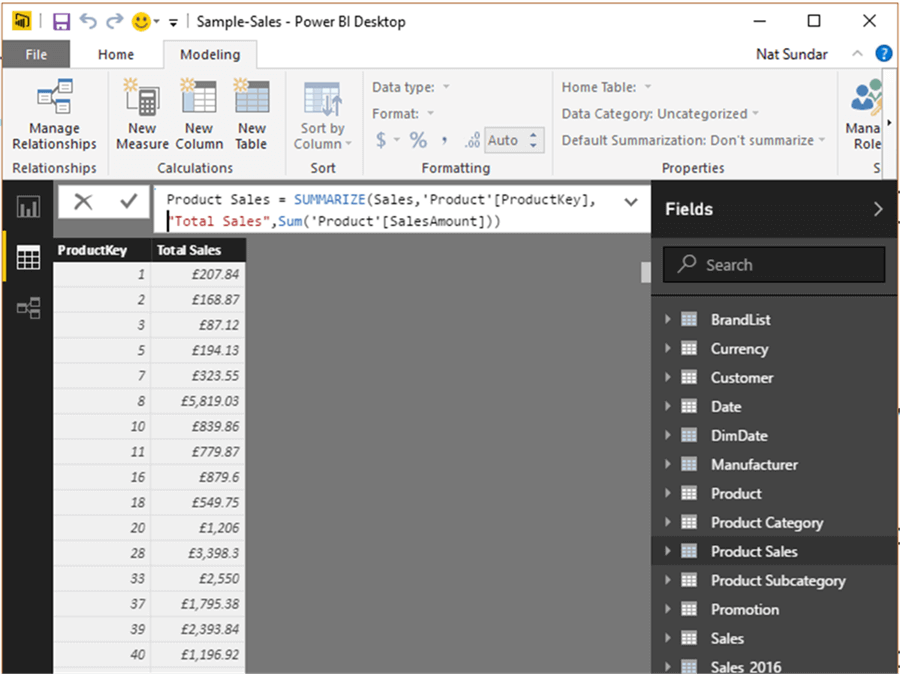
Task: Select the Product table in Fields
Action: pyautogui.click(x=775, y=493)
